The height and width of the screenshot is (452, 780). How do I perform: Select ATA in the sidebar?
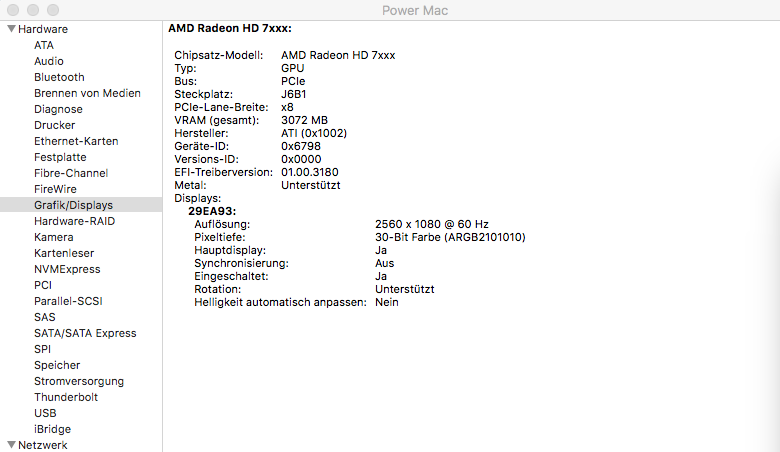(44, 45)
